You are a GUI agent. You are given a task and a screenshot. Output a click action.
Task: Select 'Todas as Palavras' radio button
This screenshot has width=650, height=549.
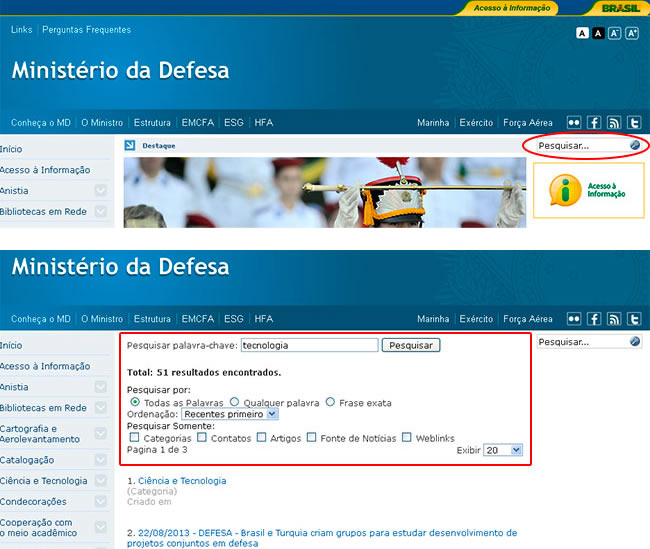[135, 402]
